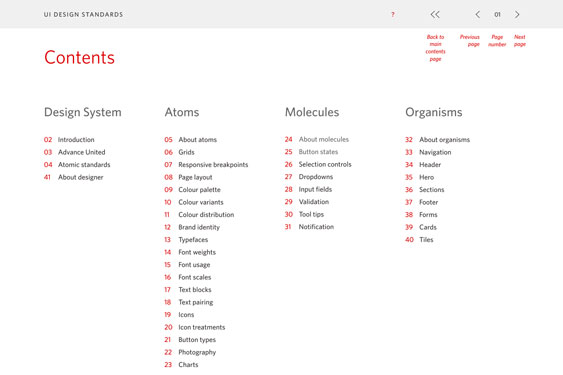Screen dimensions: 563x375
Task: Select the Page layout entry
Action: [x=188, y=177]
